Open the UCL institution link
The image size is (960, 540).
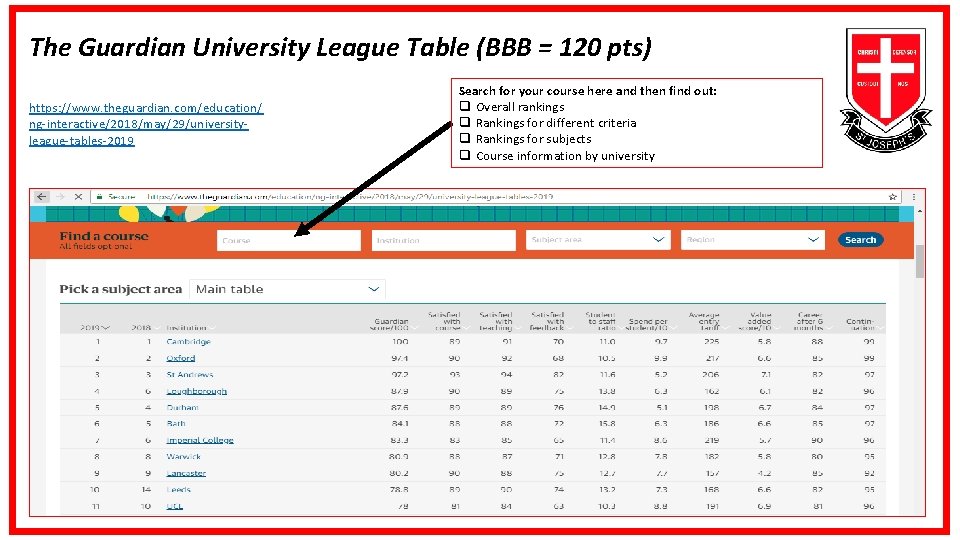tap(174, 506)
